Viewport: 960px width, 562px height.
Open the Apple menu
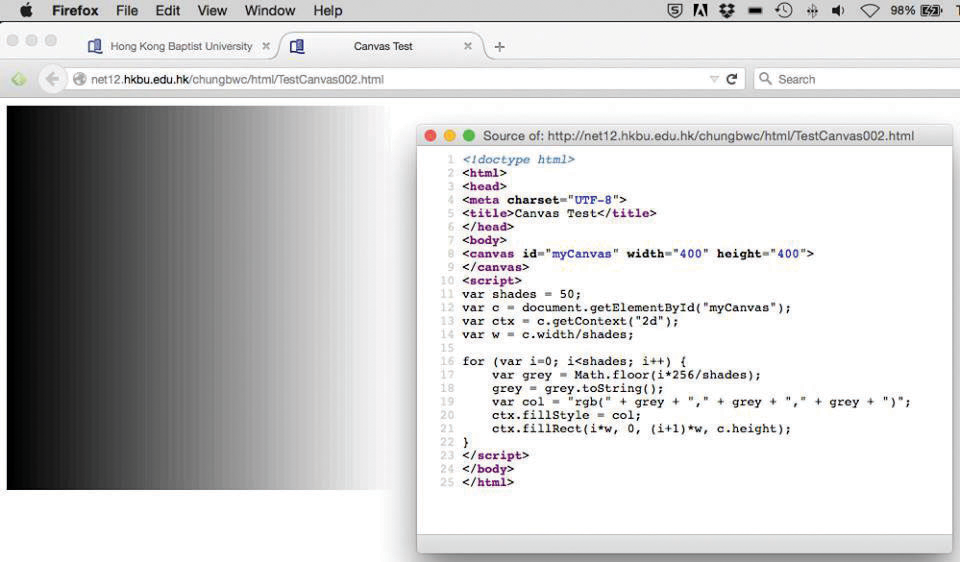pyautogui.click(x=26, y=10)
